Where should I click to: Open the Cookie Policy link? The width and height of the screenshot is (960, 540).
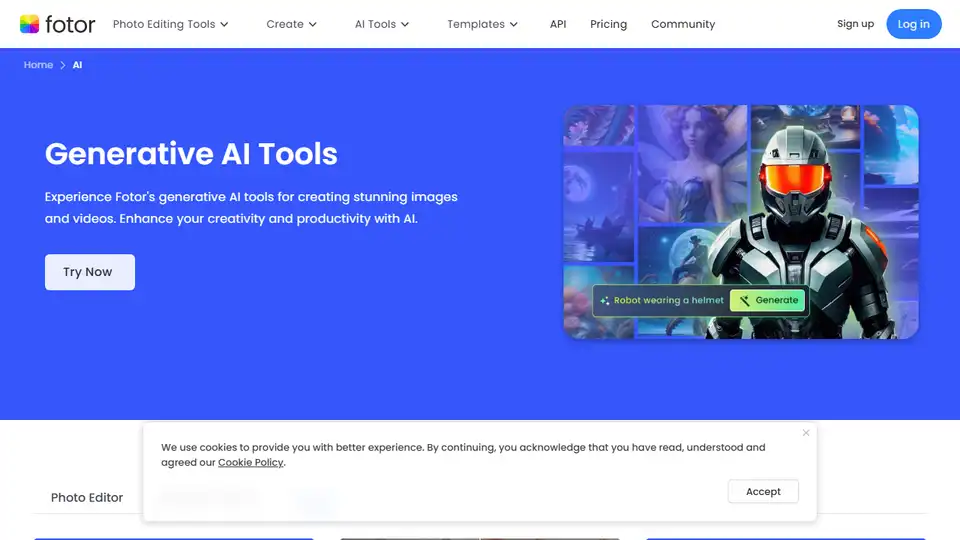[250, 462]
